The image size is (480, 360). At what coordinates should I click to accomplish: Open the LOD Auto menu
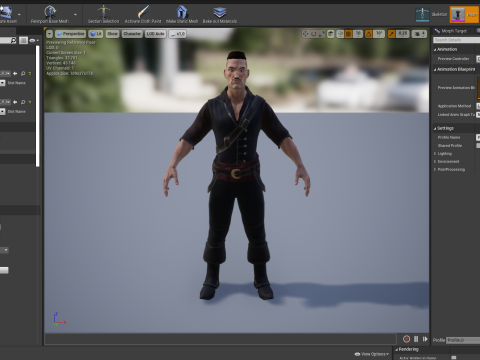(155, 34)
